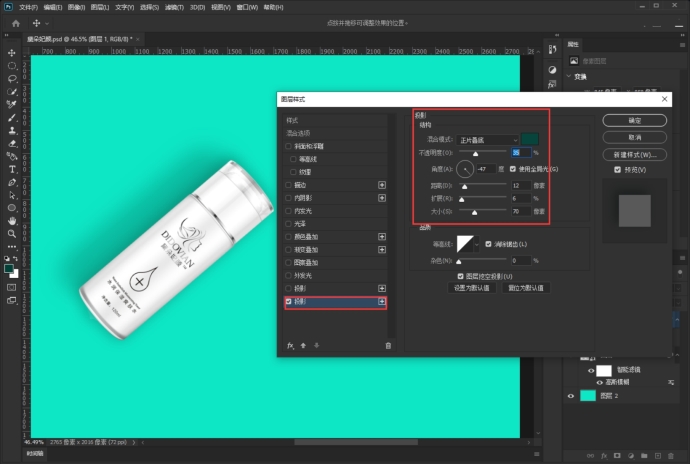This screenshot has width=690, height=464.
Task: Select the Zoom magnifier tool
Action: point(12,234)
